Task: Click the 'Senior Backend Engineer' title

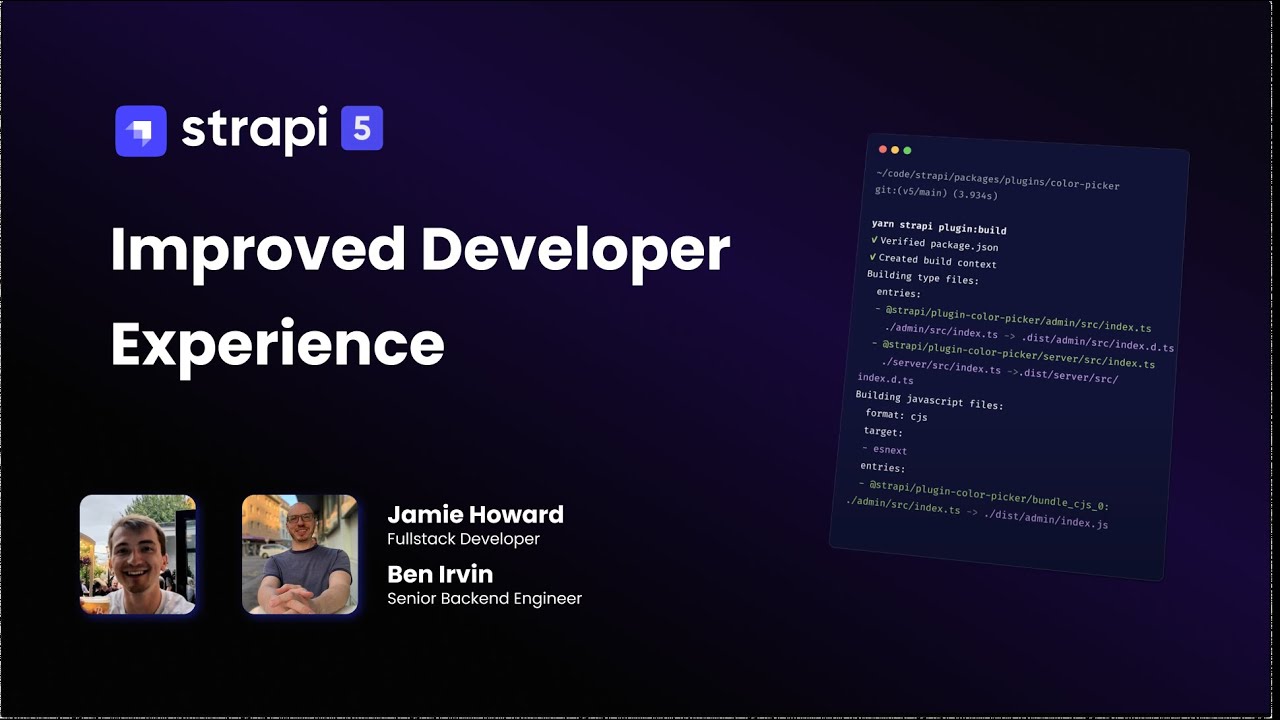Action: 485,599
